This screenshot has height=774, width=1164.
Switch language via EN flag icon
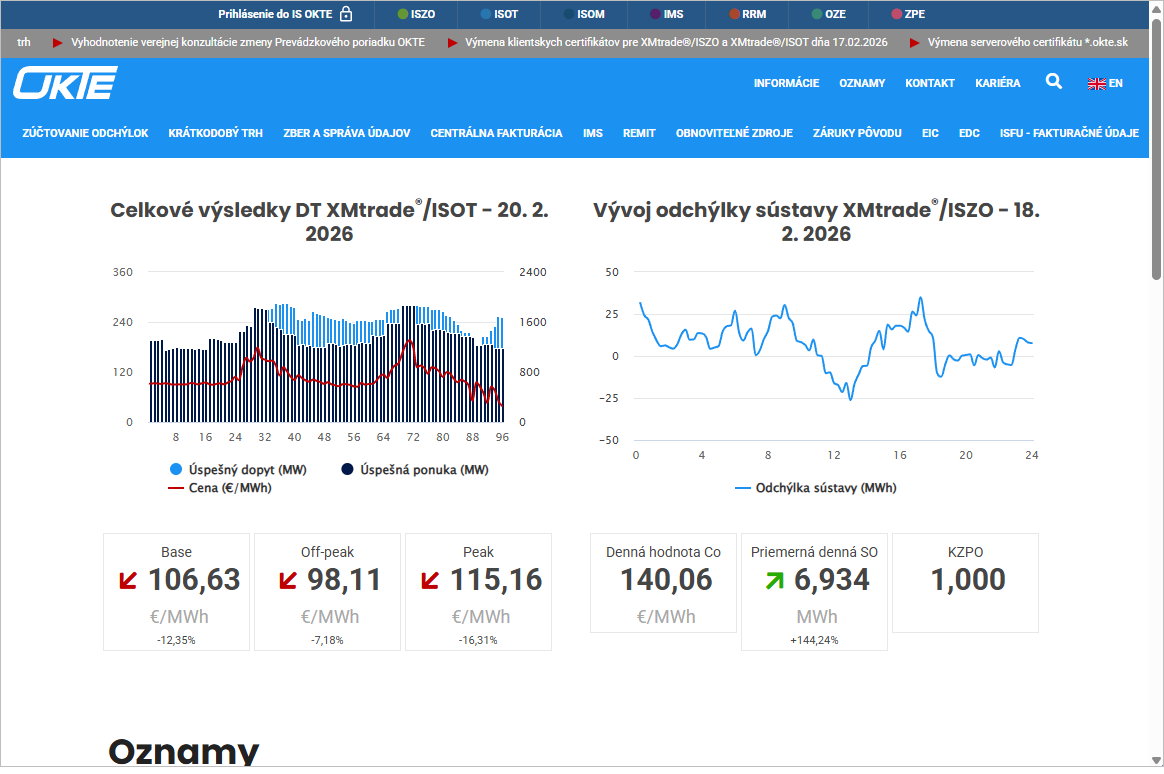tap(1105, 84)
